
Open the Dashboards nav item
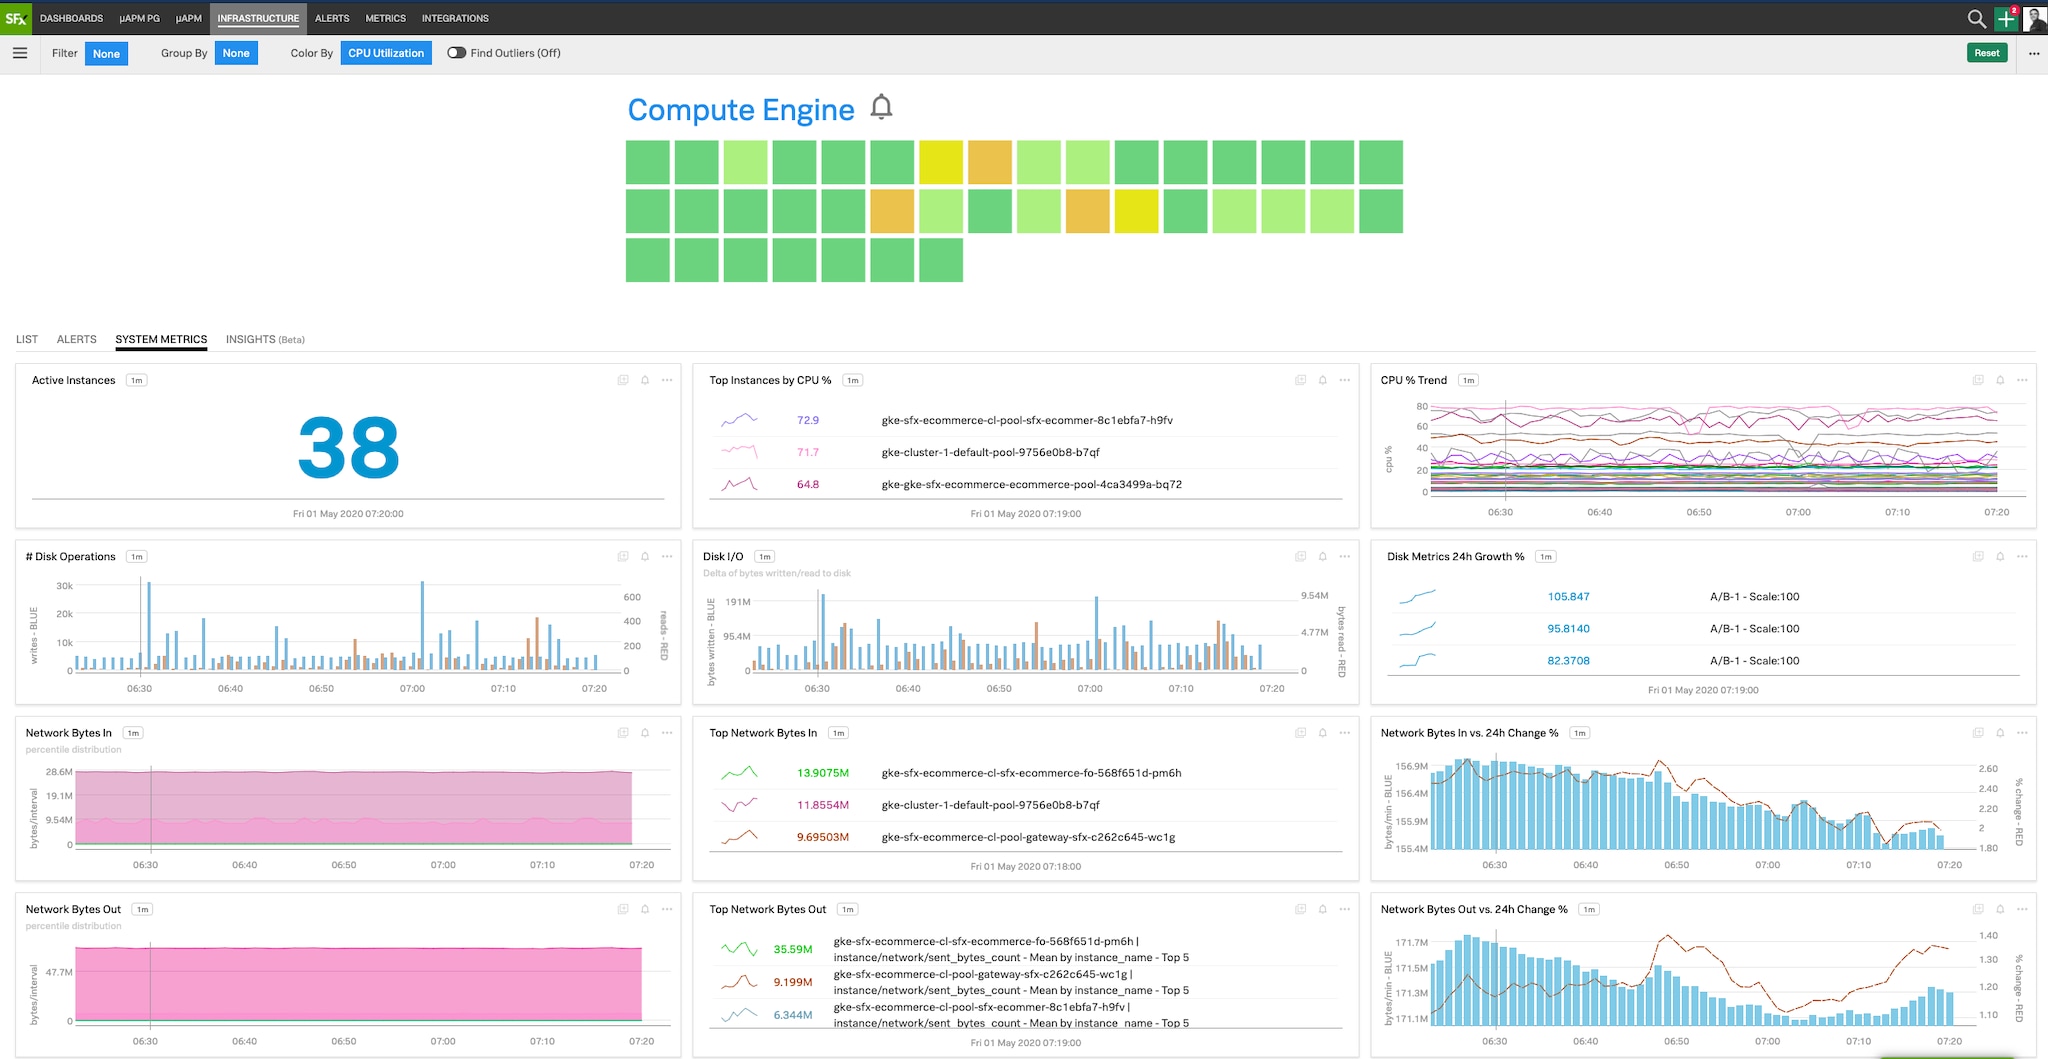click(71, 18)
